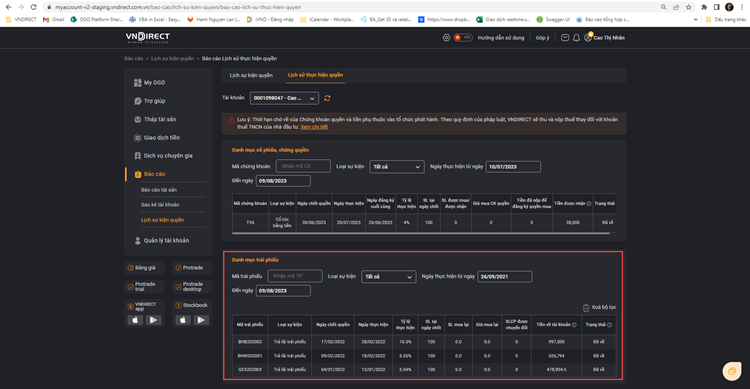Open Protrade shortcut
Image resolution: width=750 pixels, height=389 pixels.
point(192,268)
